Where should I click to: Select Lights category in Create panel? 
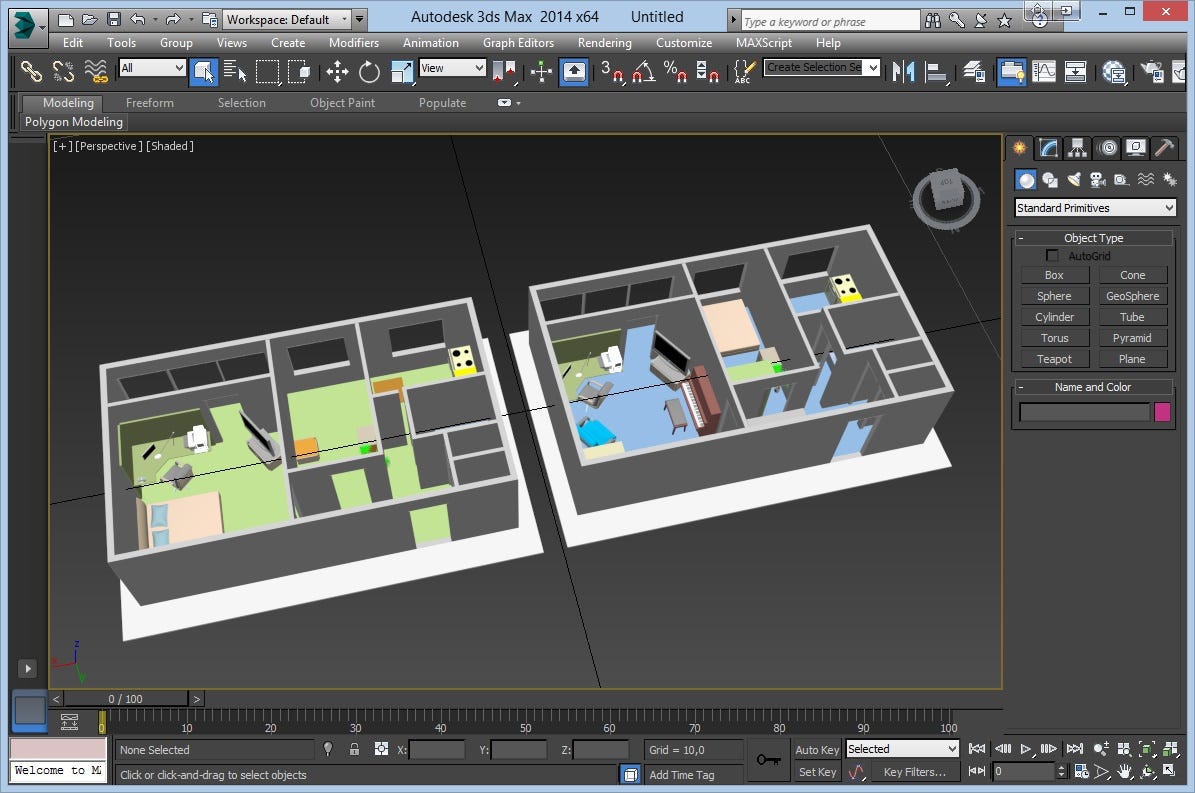point(1073,180)
